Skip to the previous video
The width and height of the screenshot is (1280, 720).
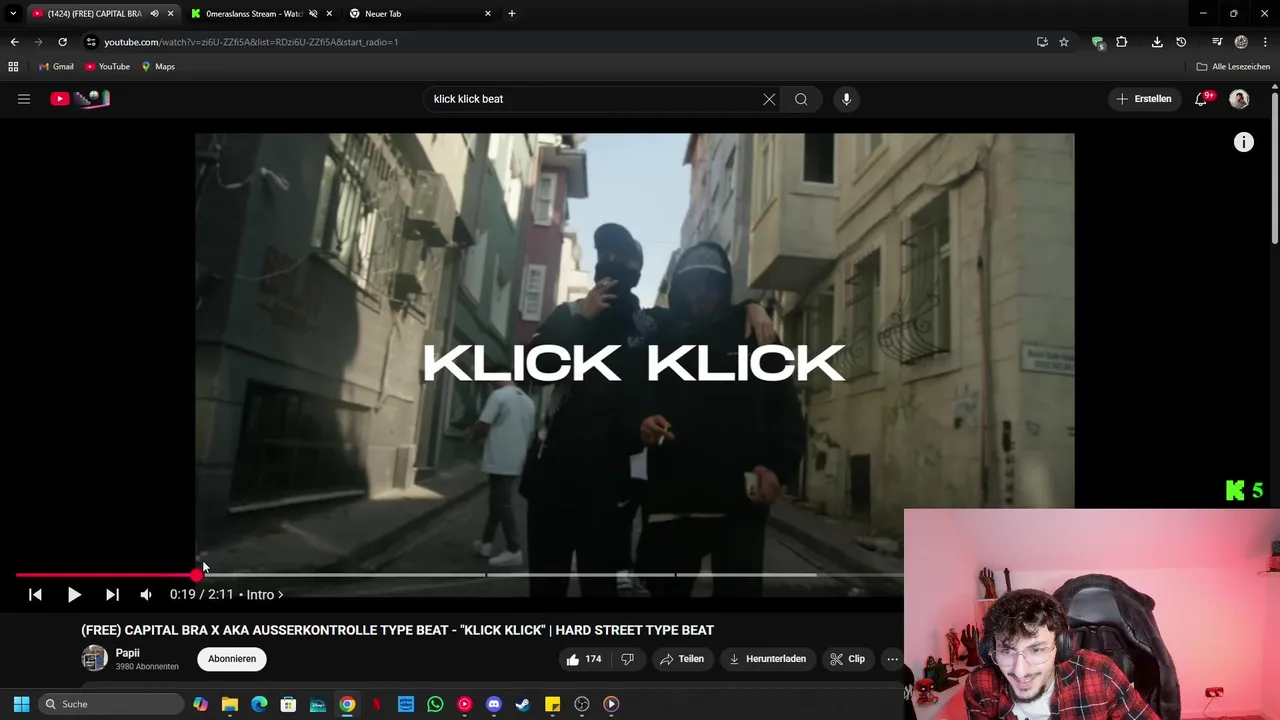click(x=35, y=594)
